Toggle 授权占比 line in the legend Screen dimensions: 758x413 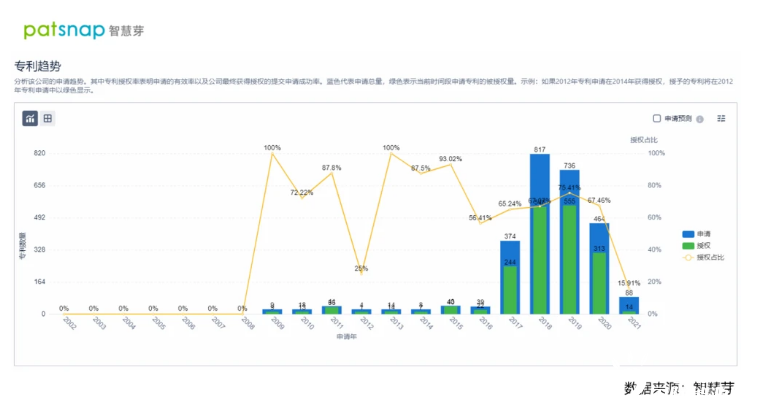(x=697, y=257)
